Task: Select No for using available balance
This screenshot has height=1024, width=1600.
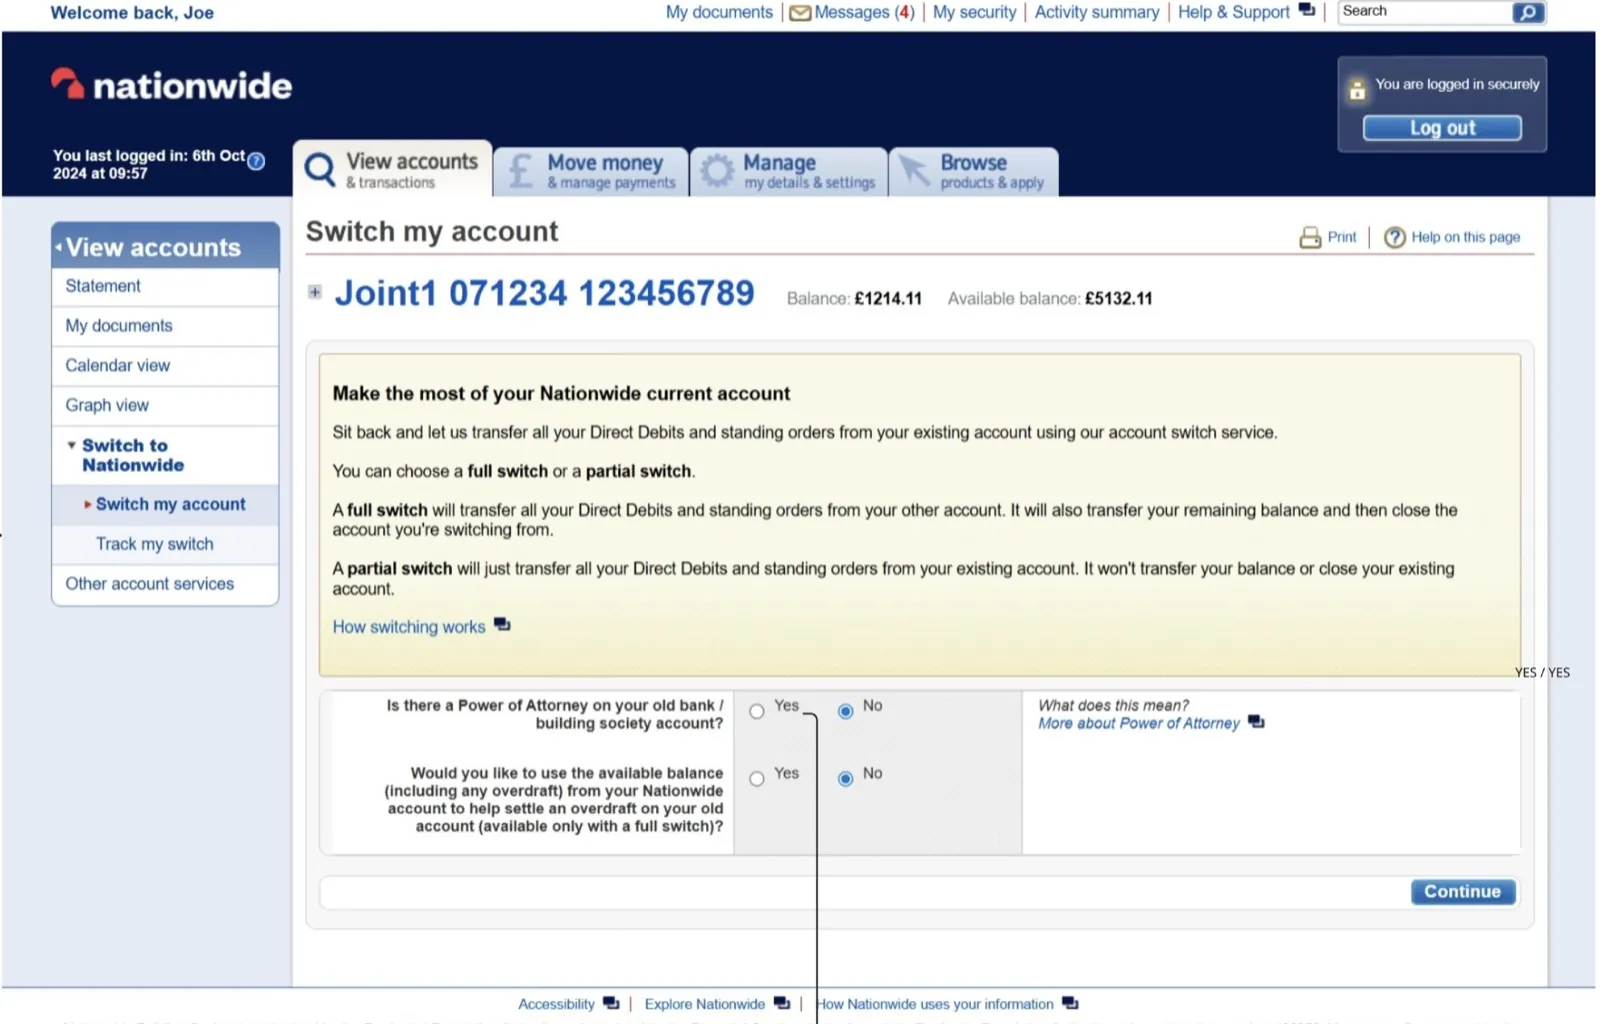Action: (x=846, y=778)
